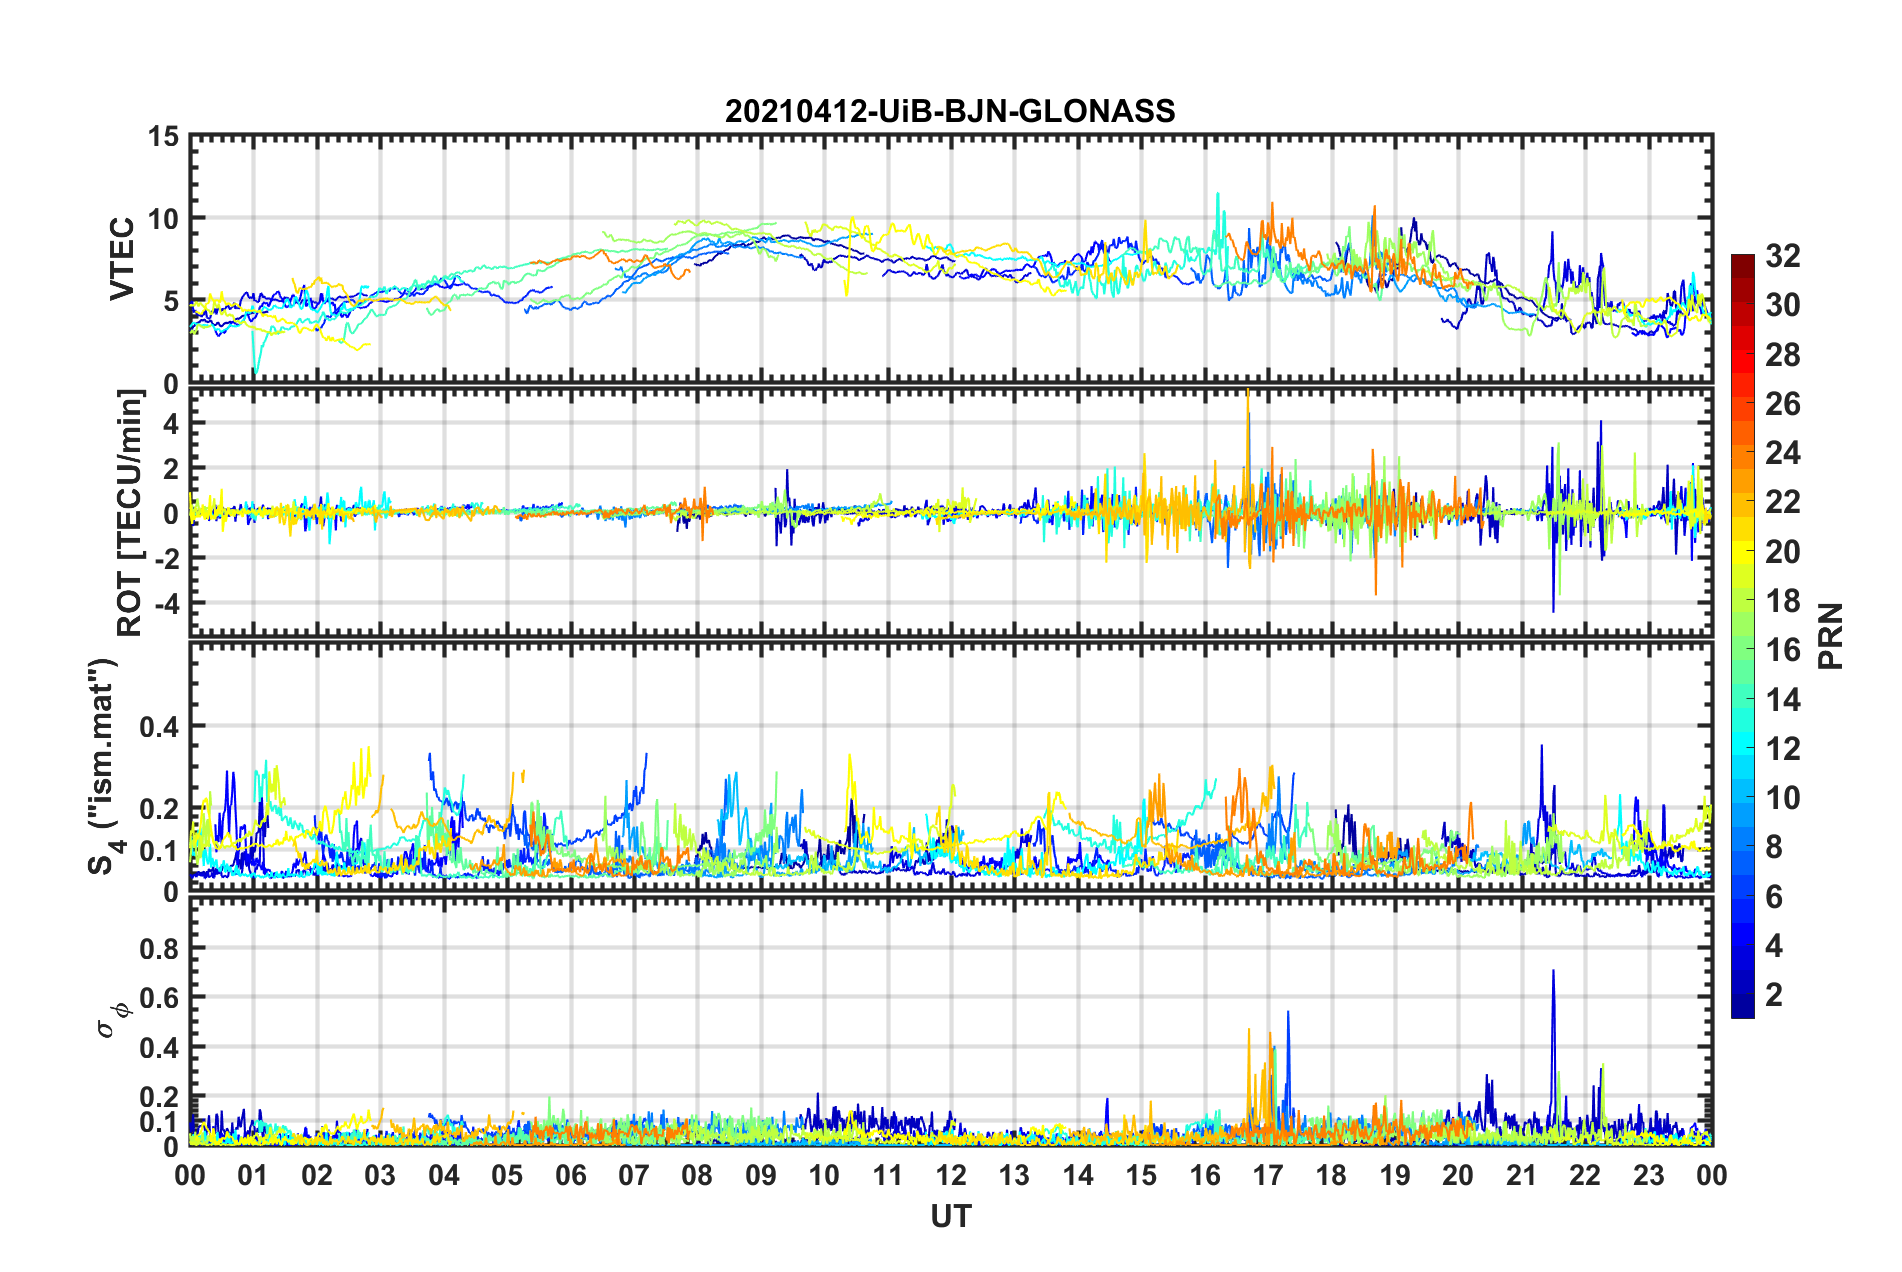The height and width of the screenshot is (1272, 1902).
Task: Click colorbar tick value 32
Action: coord(1782,256)
